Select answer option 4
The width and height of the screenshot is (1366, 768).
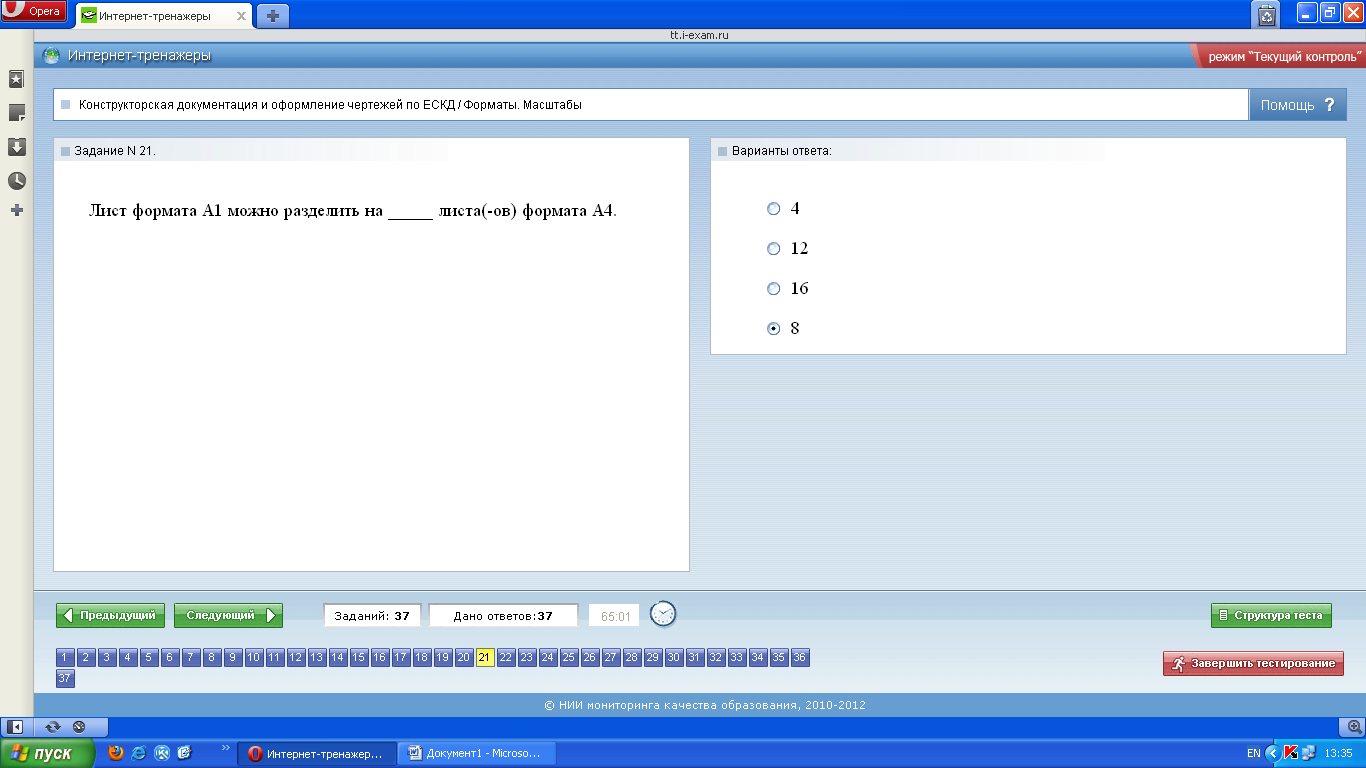point(773,209)
